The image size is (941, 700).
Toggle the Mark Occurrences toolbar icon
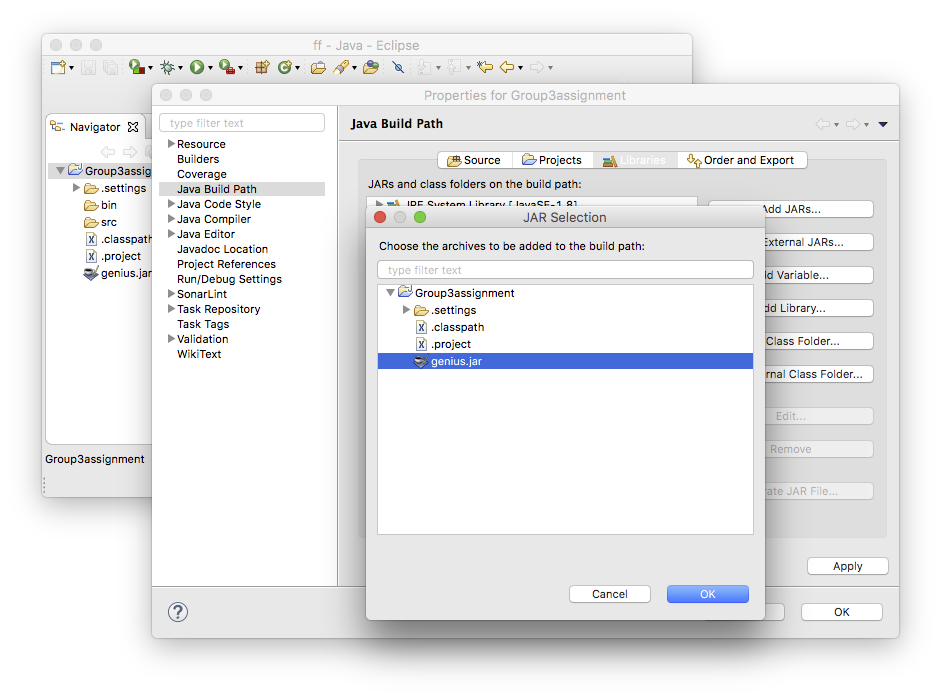pyautogui.click(x=398, y=67)
